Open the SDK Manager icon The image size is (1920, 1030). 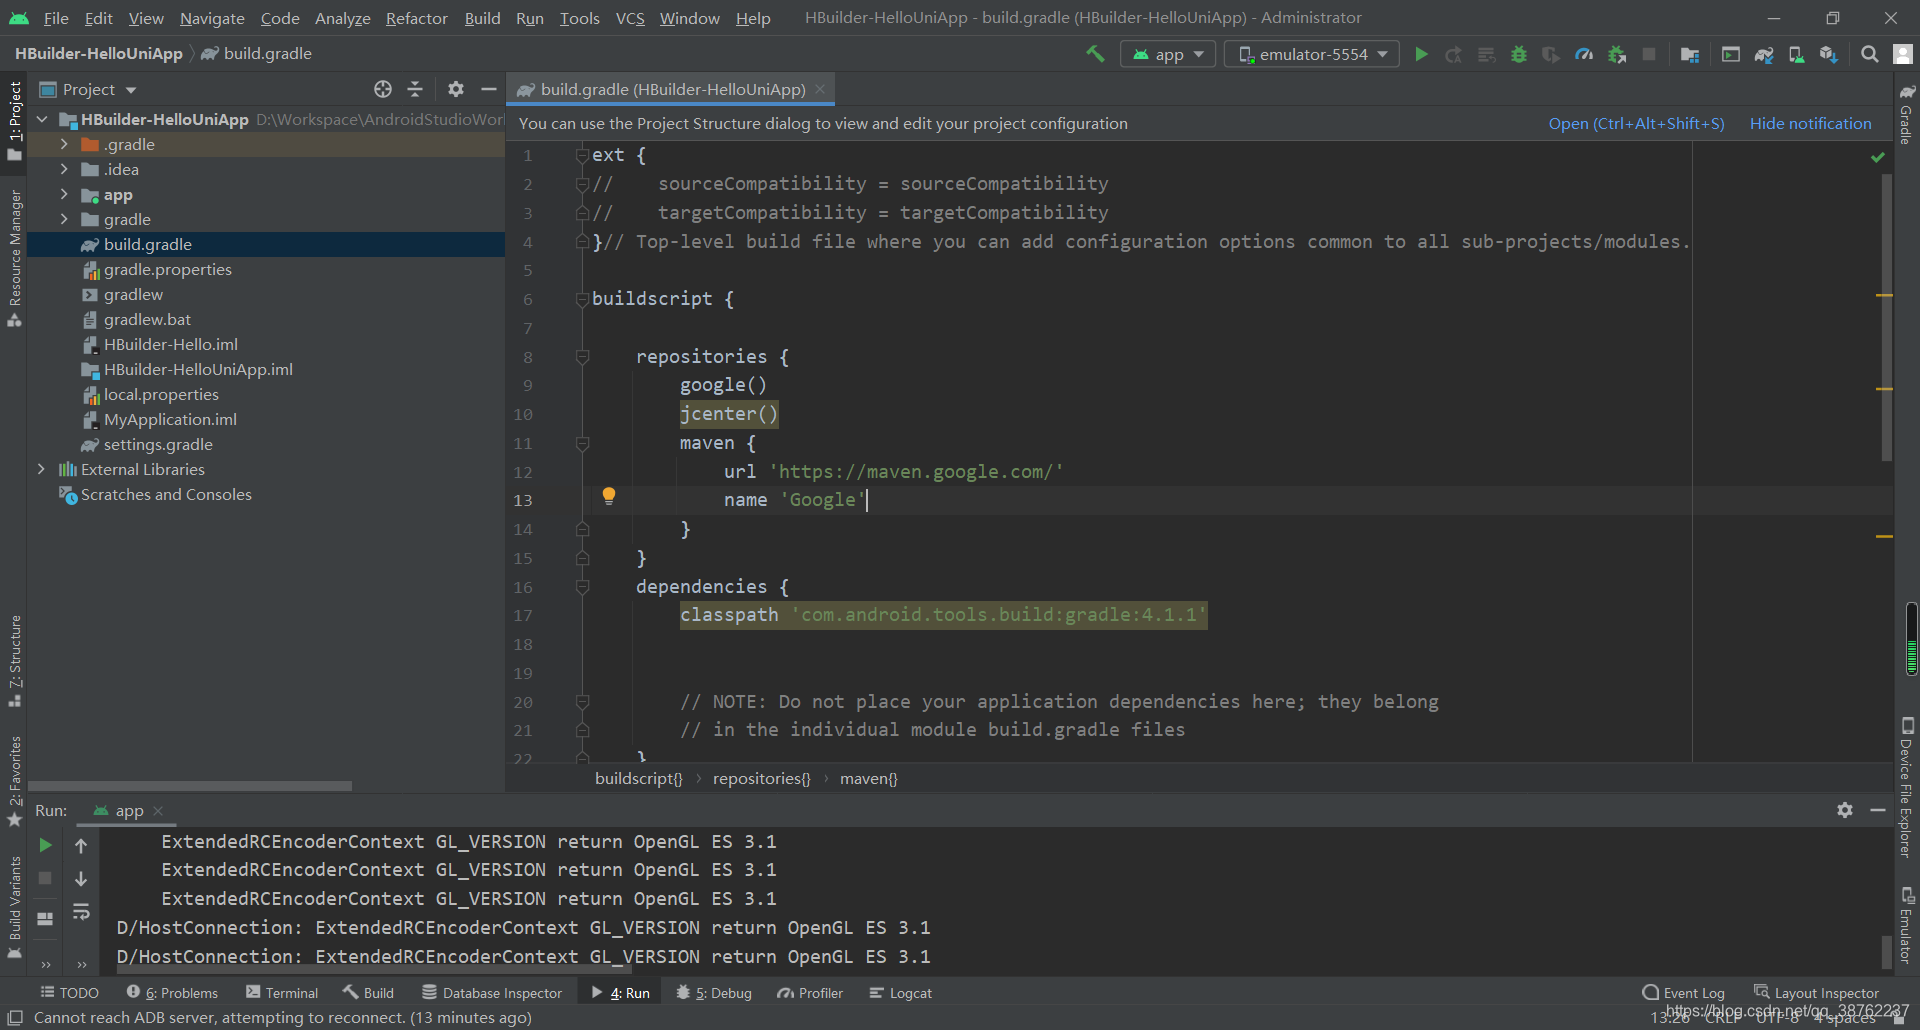tap(1829, 54)
